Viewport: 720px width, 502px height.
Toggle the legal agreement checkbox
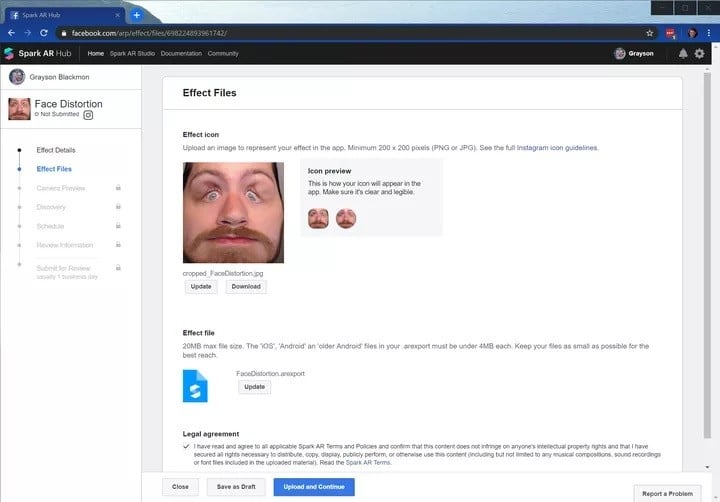[x=186, y=446]
